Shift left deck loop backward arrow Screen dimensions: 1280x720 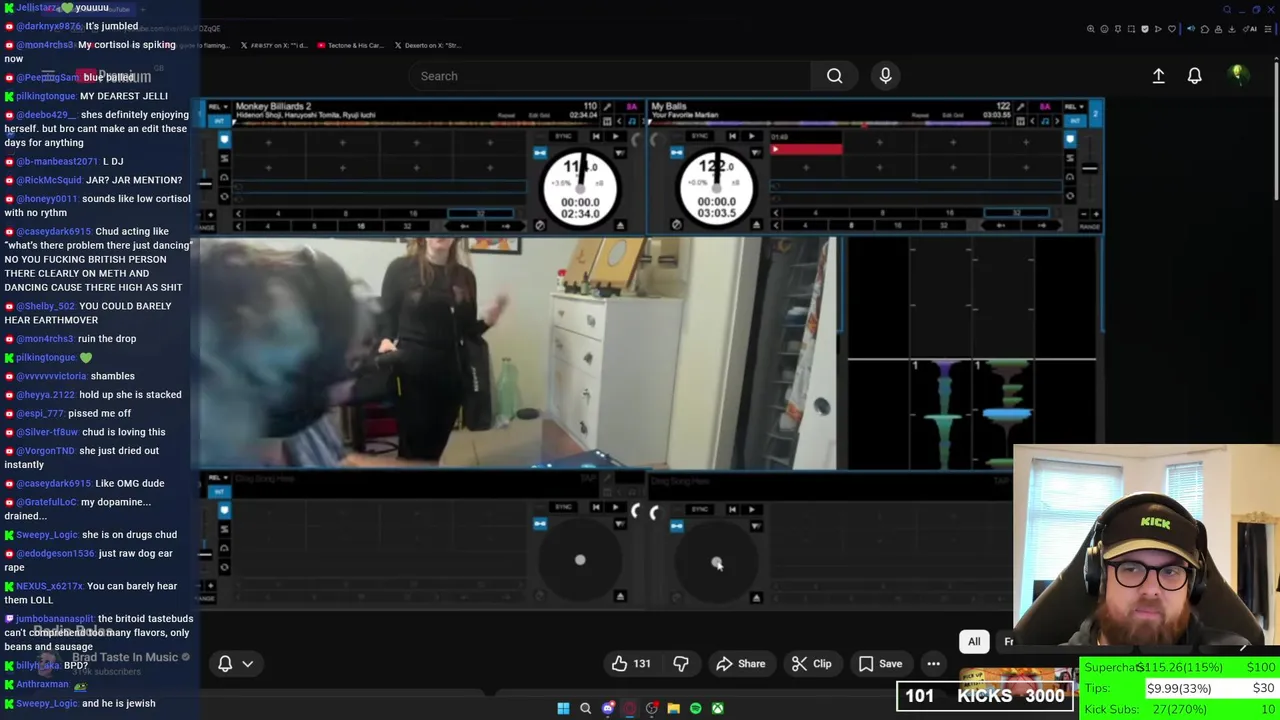464,226
